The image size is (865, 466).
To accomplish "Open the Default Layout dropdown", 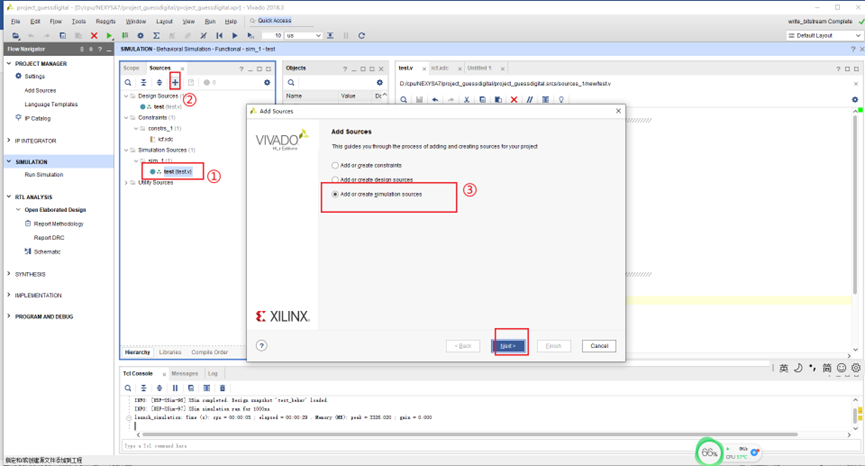I will click(x=823, y=36).
